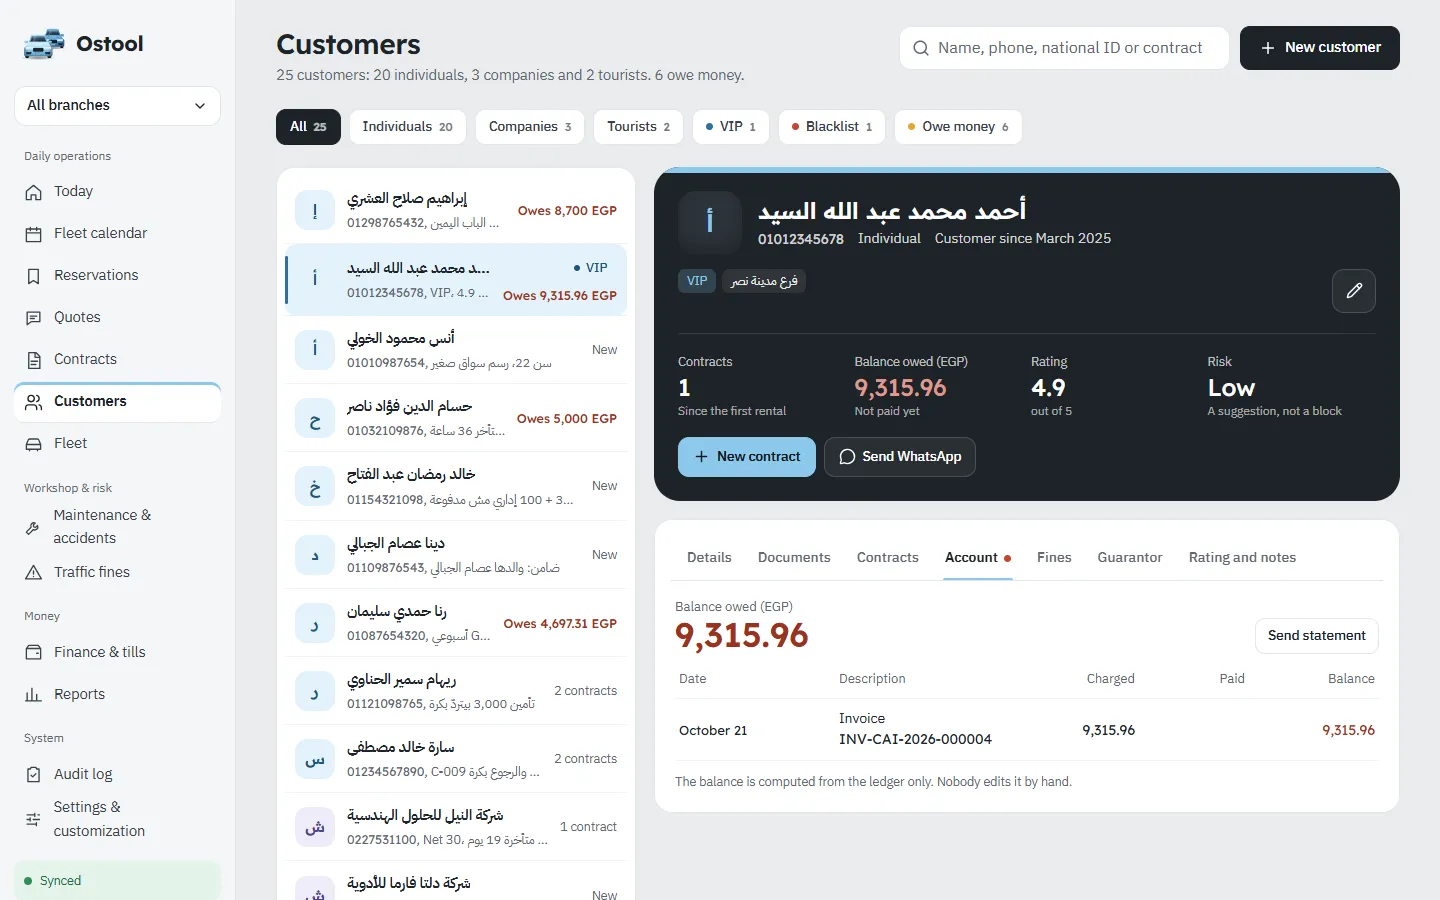Image resolution: width=1440 pixels, height=900 pixels.
Task: Filter by Owe money 6
Action: (x=958, y=127)
